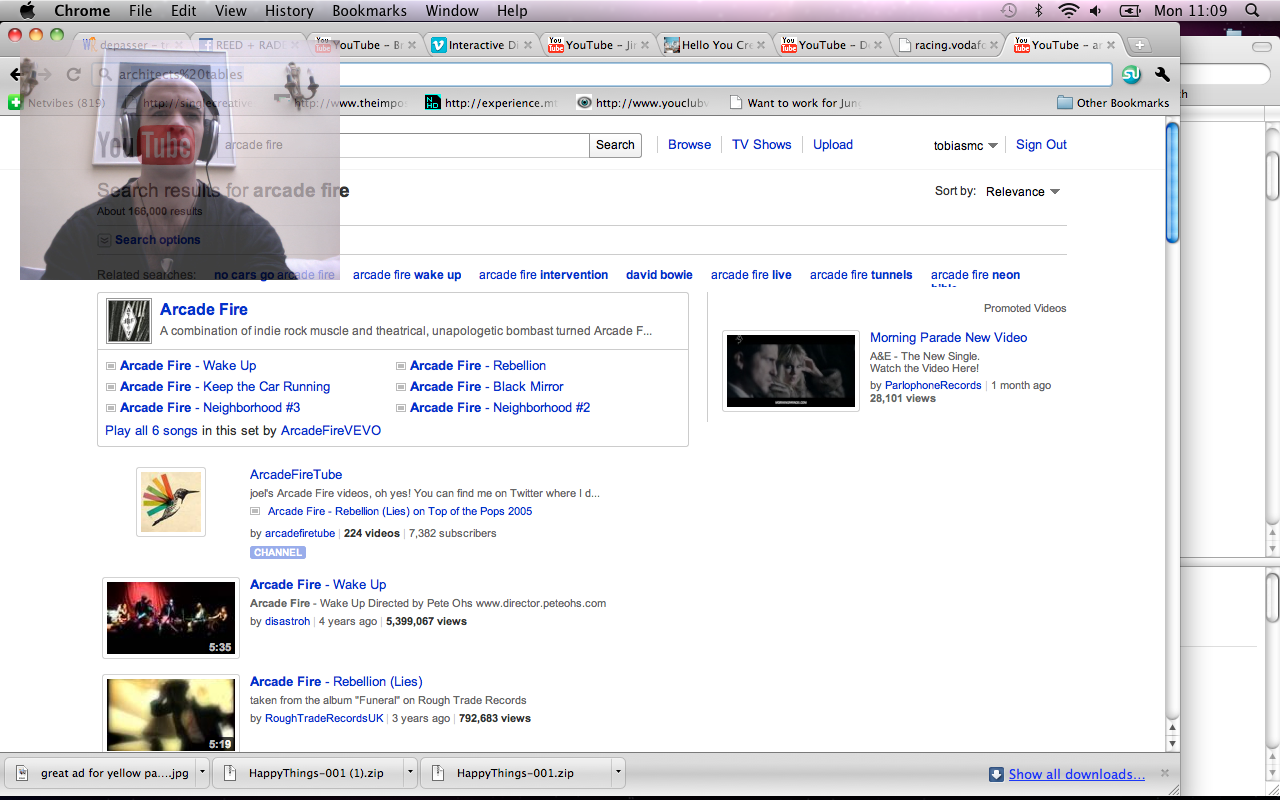This screenshot has width=1280, height=800.
Task: Click the reload page icon
Action: point(73,74)
